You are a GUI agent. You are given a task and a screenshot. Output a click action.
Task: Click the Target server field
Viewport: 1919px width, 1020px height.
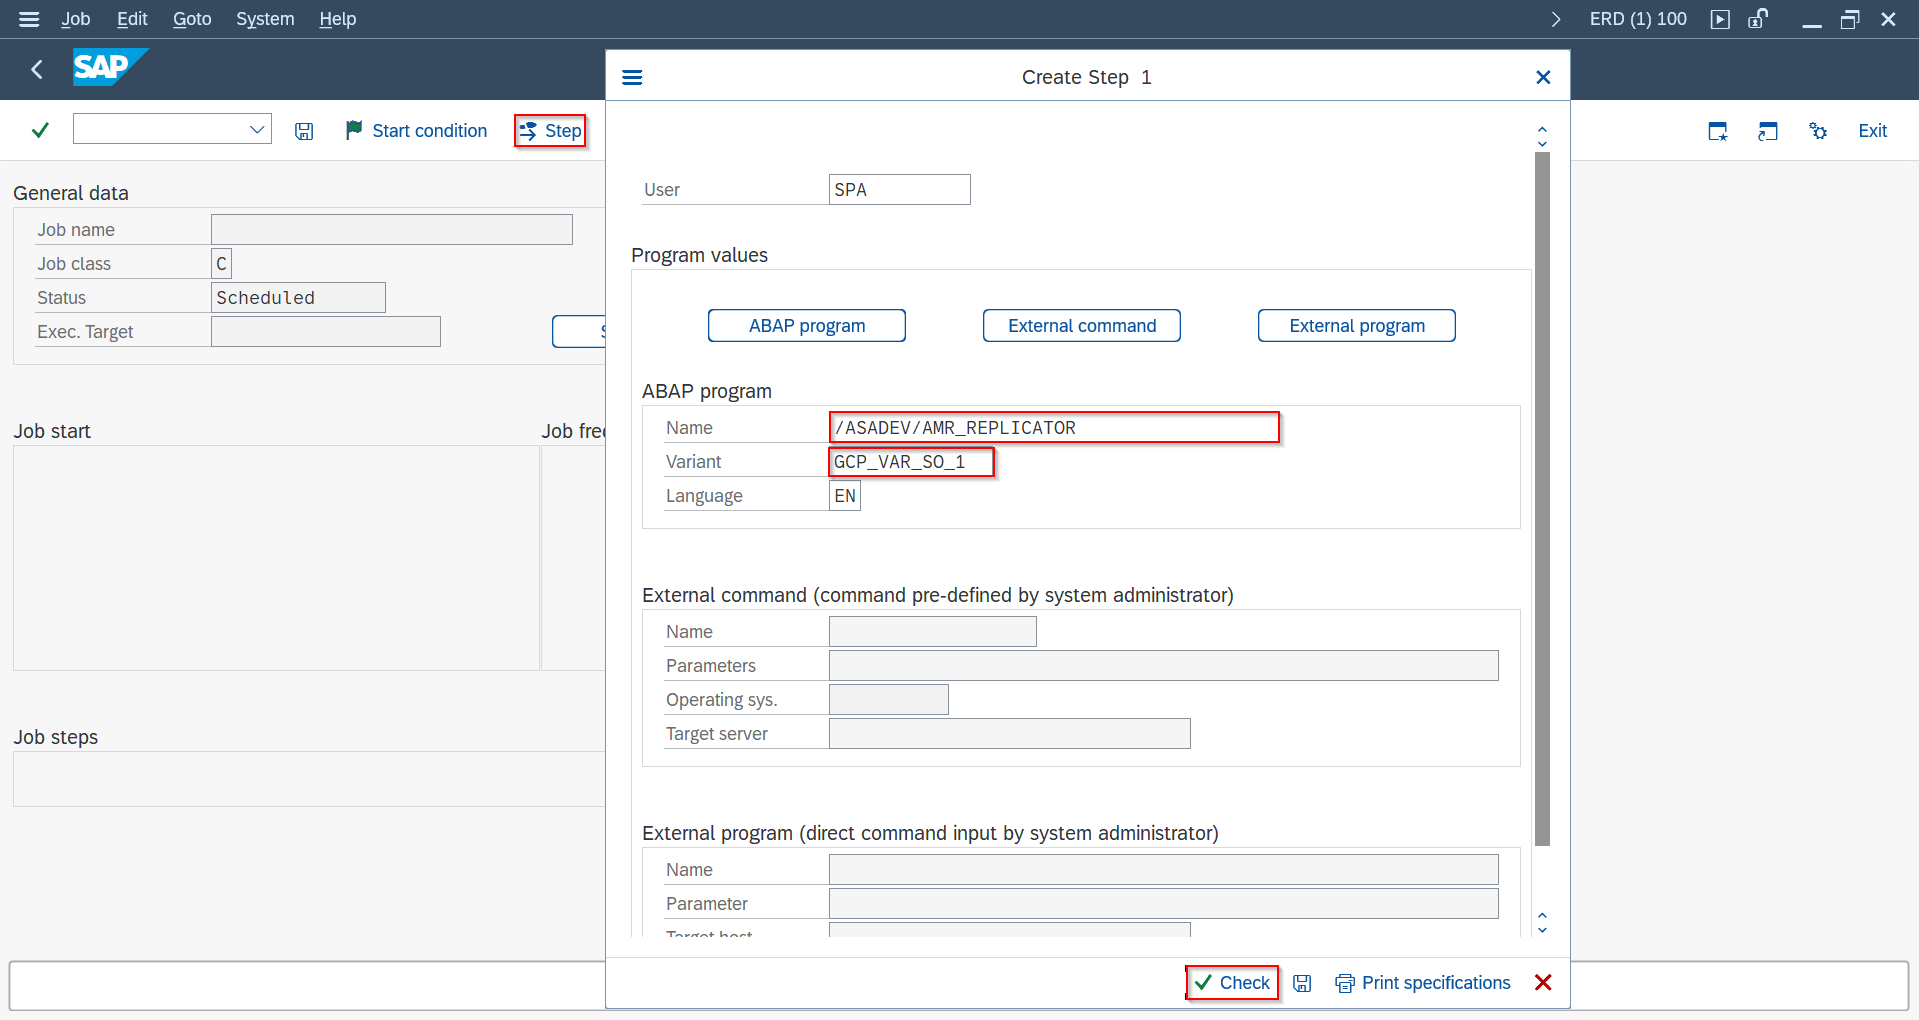pos(1009,734)
